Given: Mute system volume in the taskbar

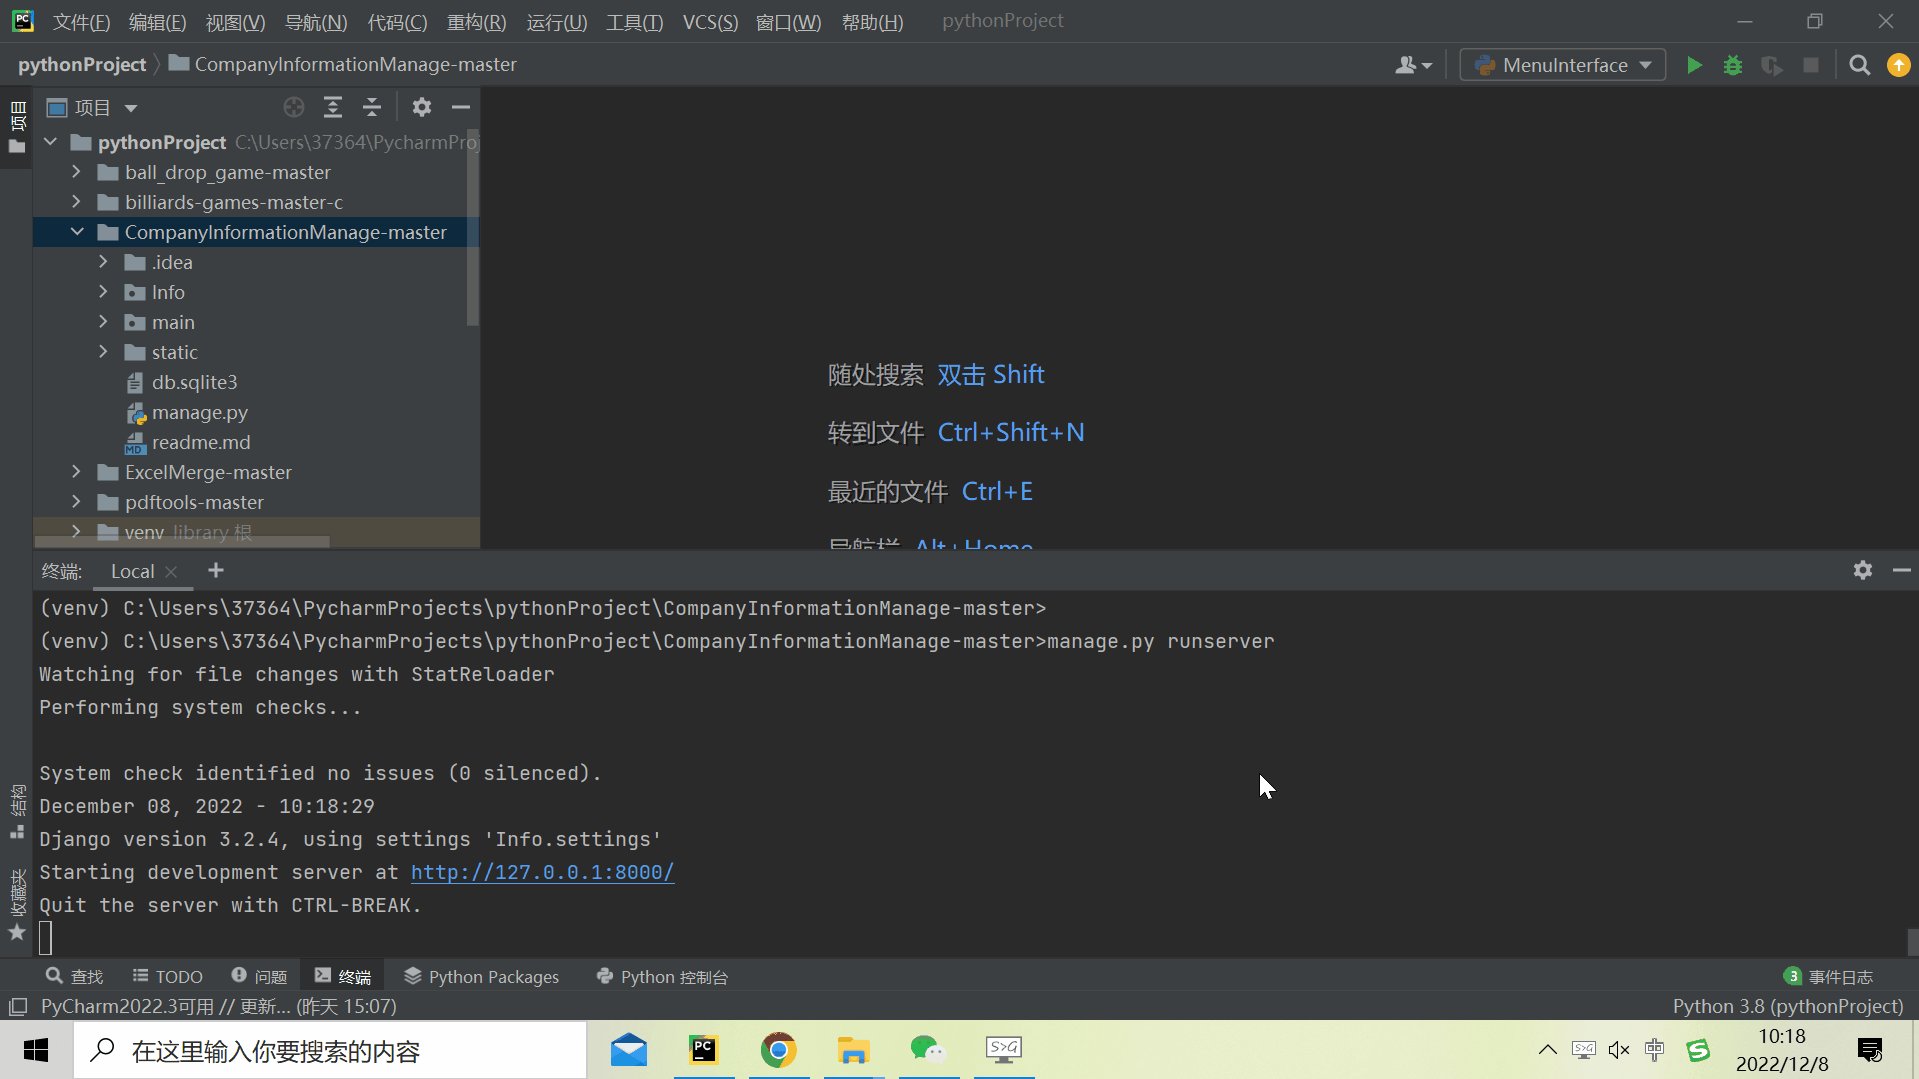Looking at the screenshot, I should [x=1618, y=1050].
